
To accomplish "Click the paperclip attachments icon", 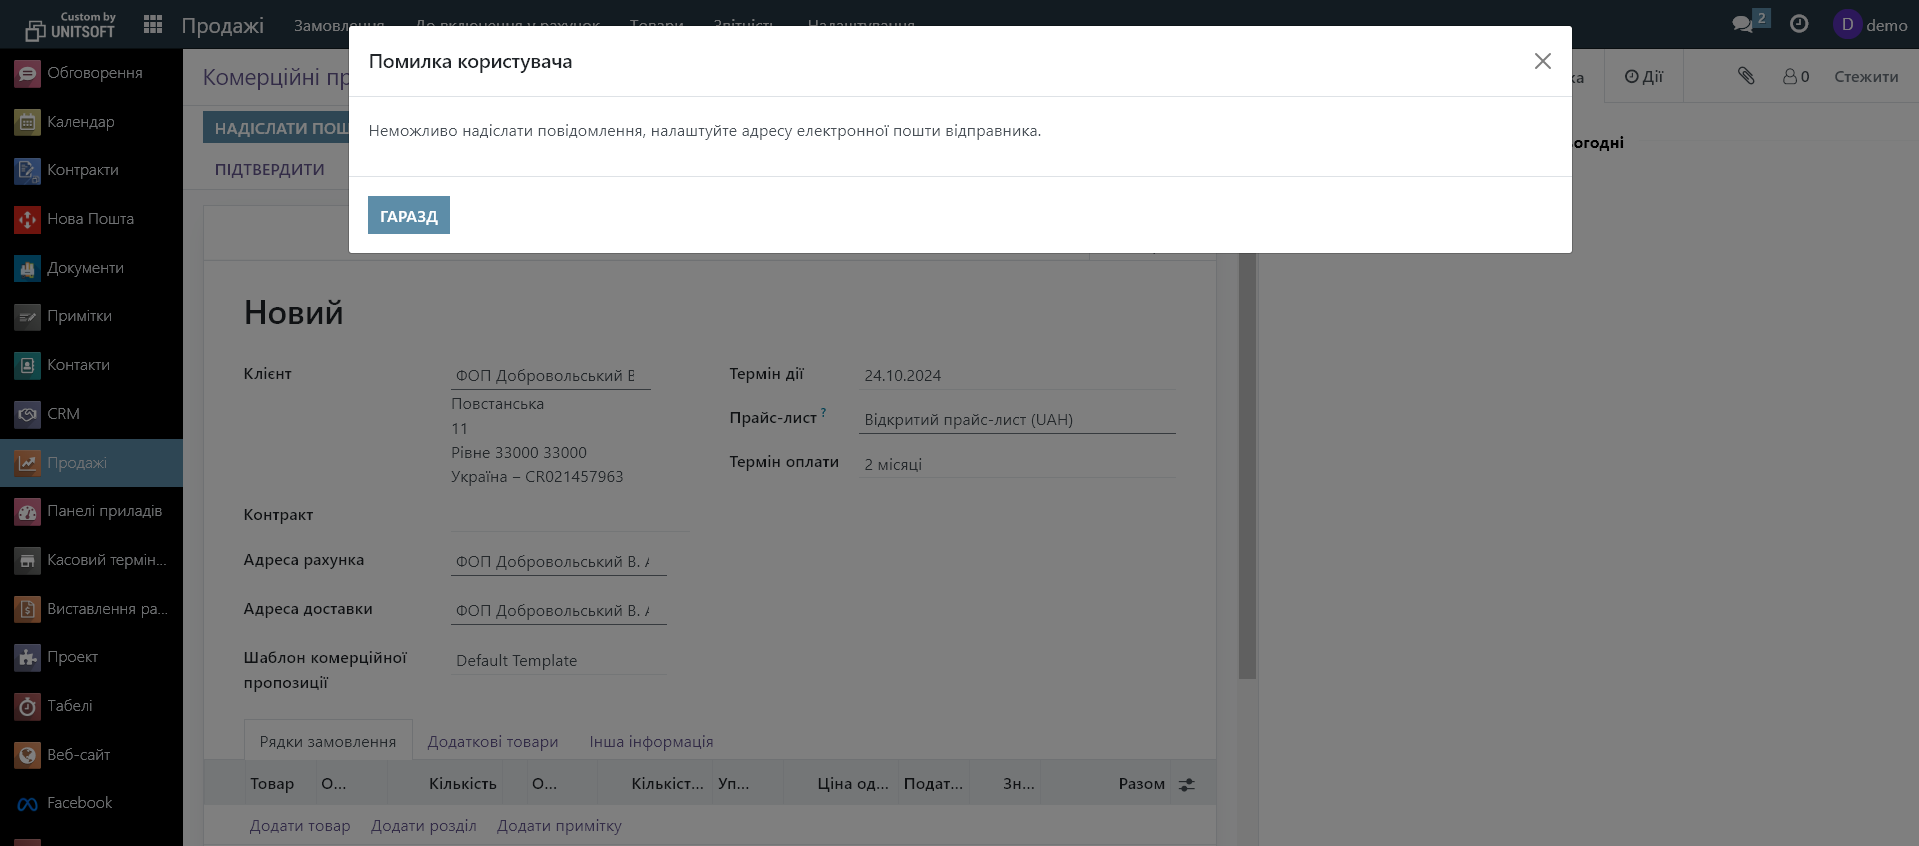I will pyautogui.click(x=1746, y=76).
